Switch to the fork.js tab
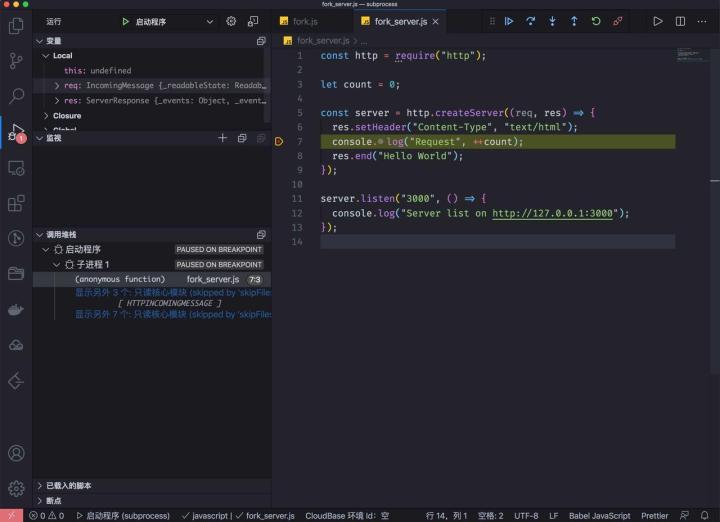 (x=305, y=21)
